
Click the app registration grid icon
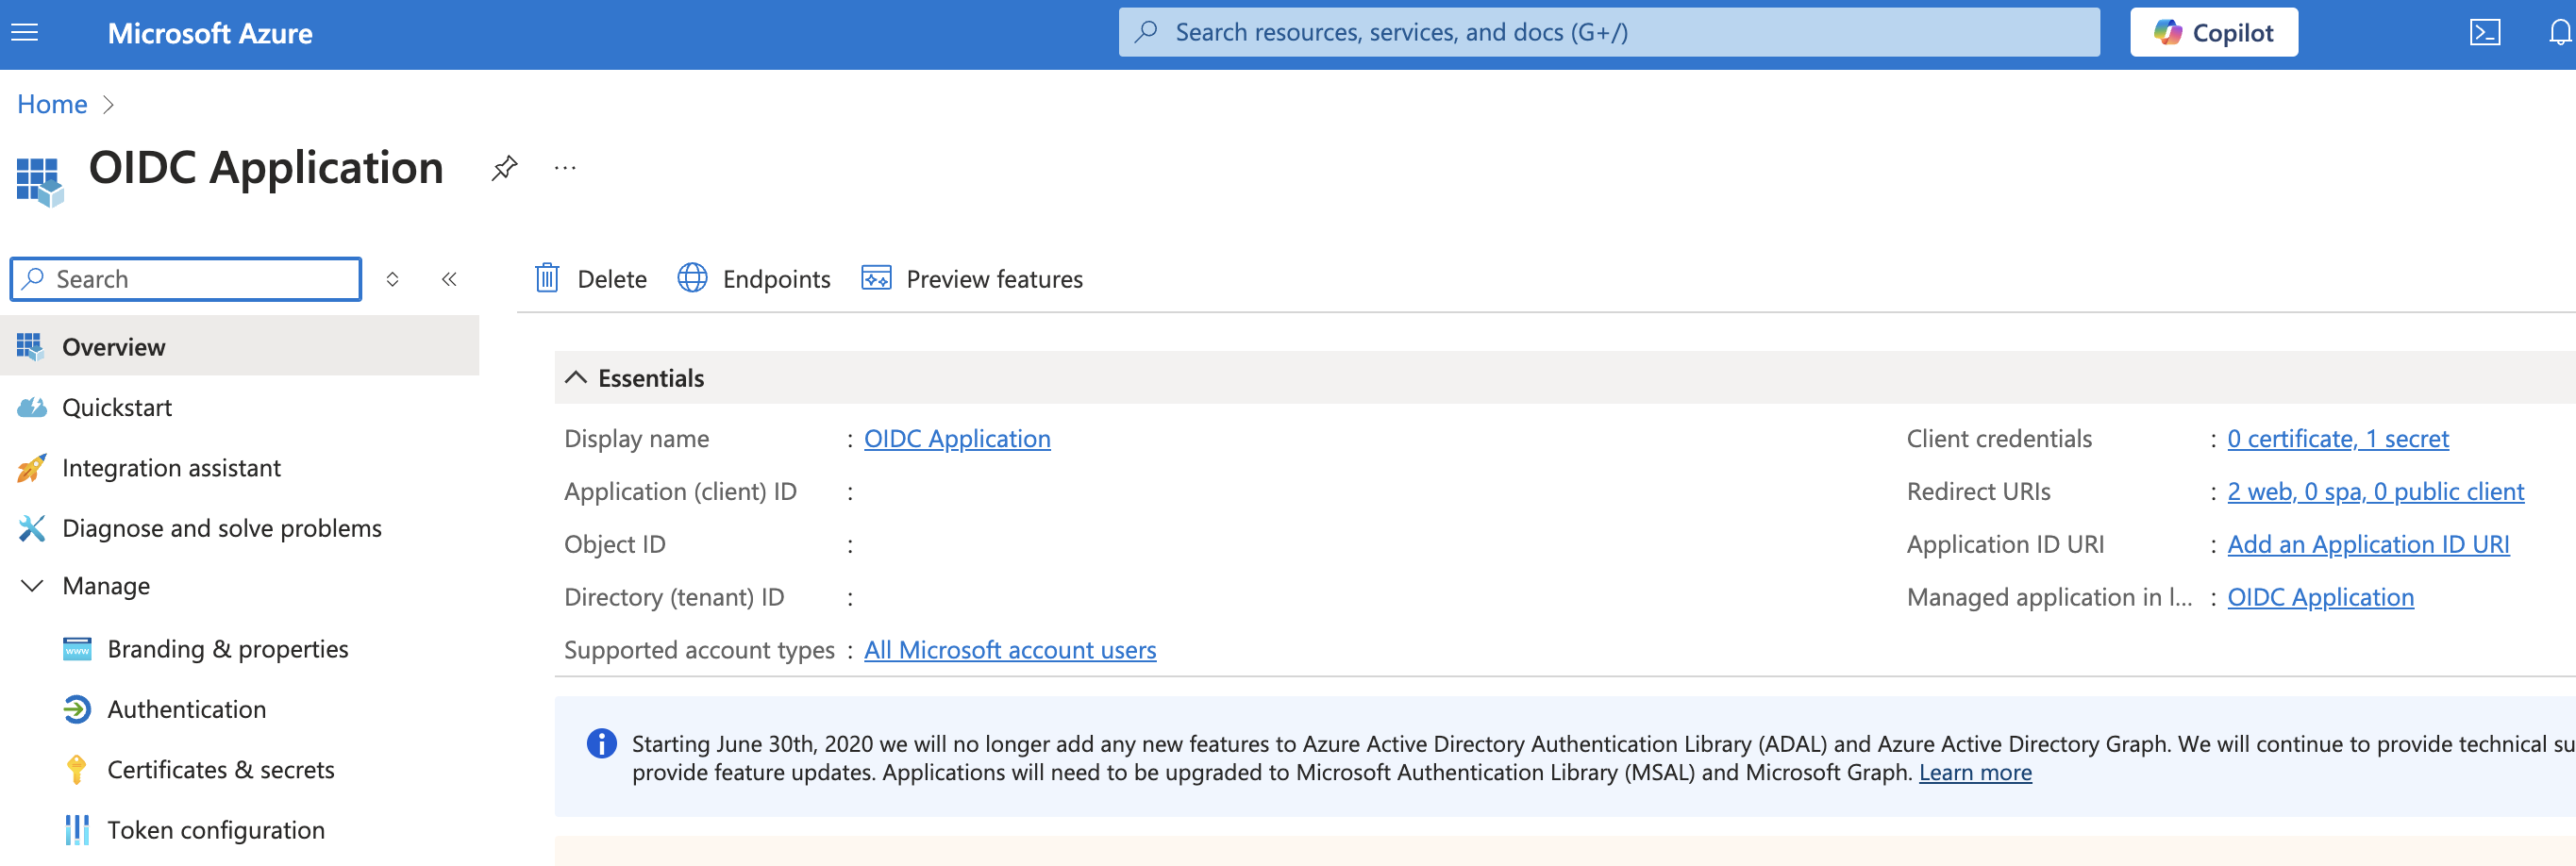pyautogui.click(x=40, y=181)
